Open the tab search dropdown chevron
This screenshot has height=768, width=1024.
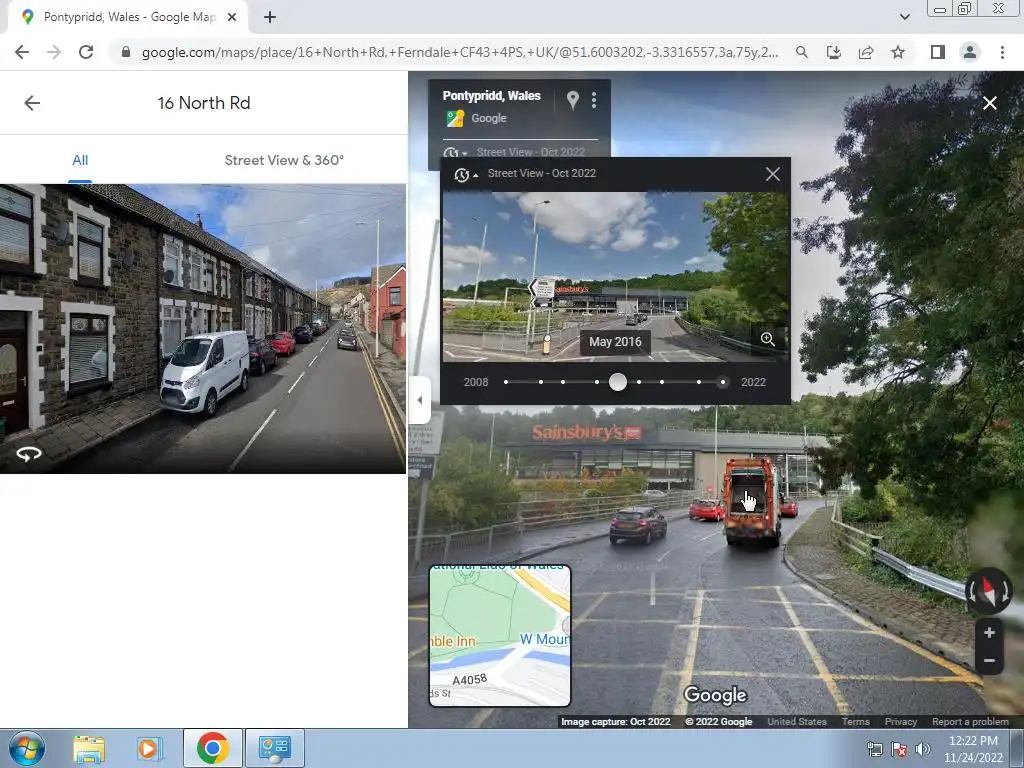(x=904, y=17)
